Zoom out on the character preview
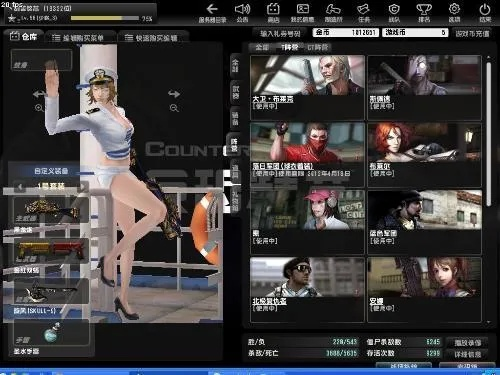The image size is (500, 375). point(174,108)
